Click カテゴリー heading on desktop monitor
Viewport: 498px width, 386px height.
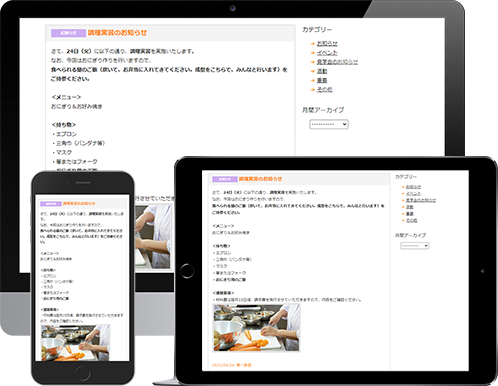[x=317, y=30]
